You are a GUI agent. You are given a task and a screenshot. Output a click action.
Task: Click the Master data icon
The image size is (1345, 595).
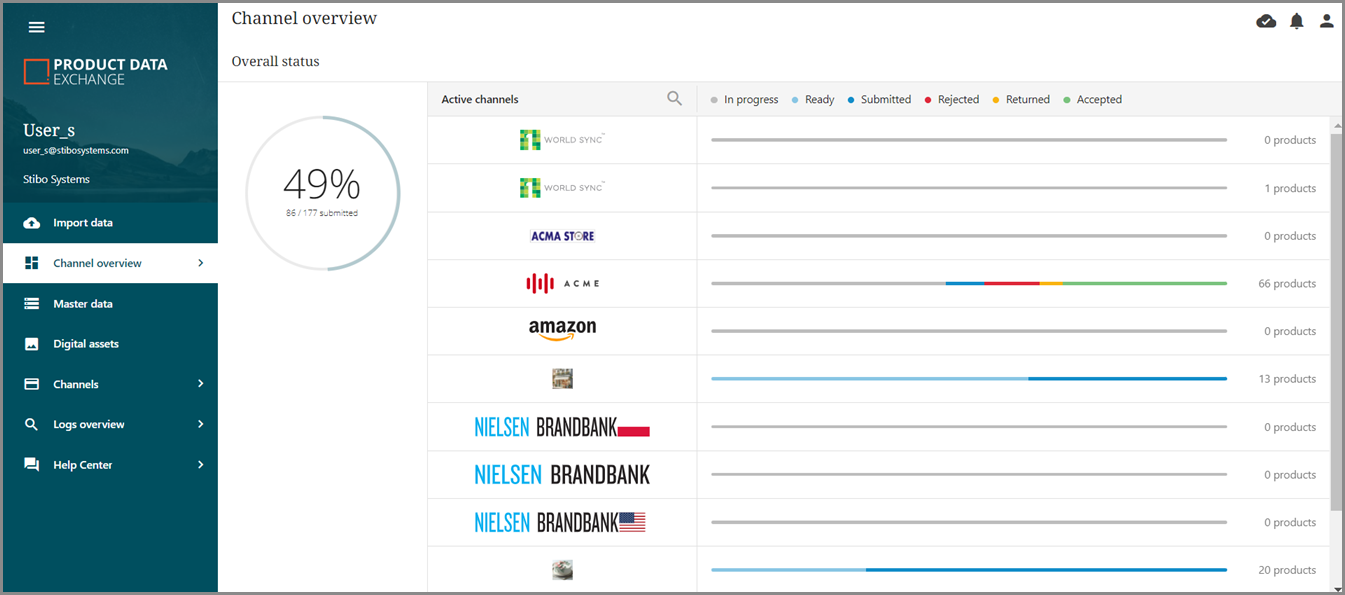coord(32,304)
